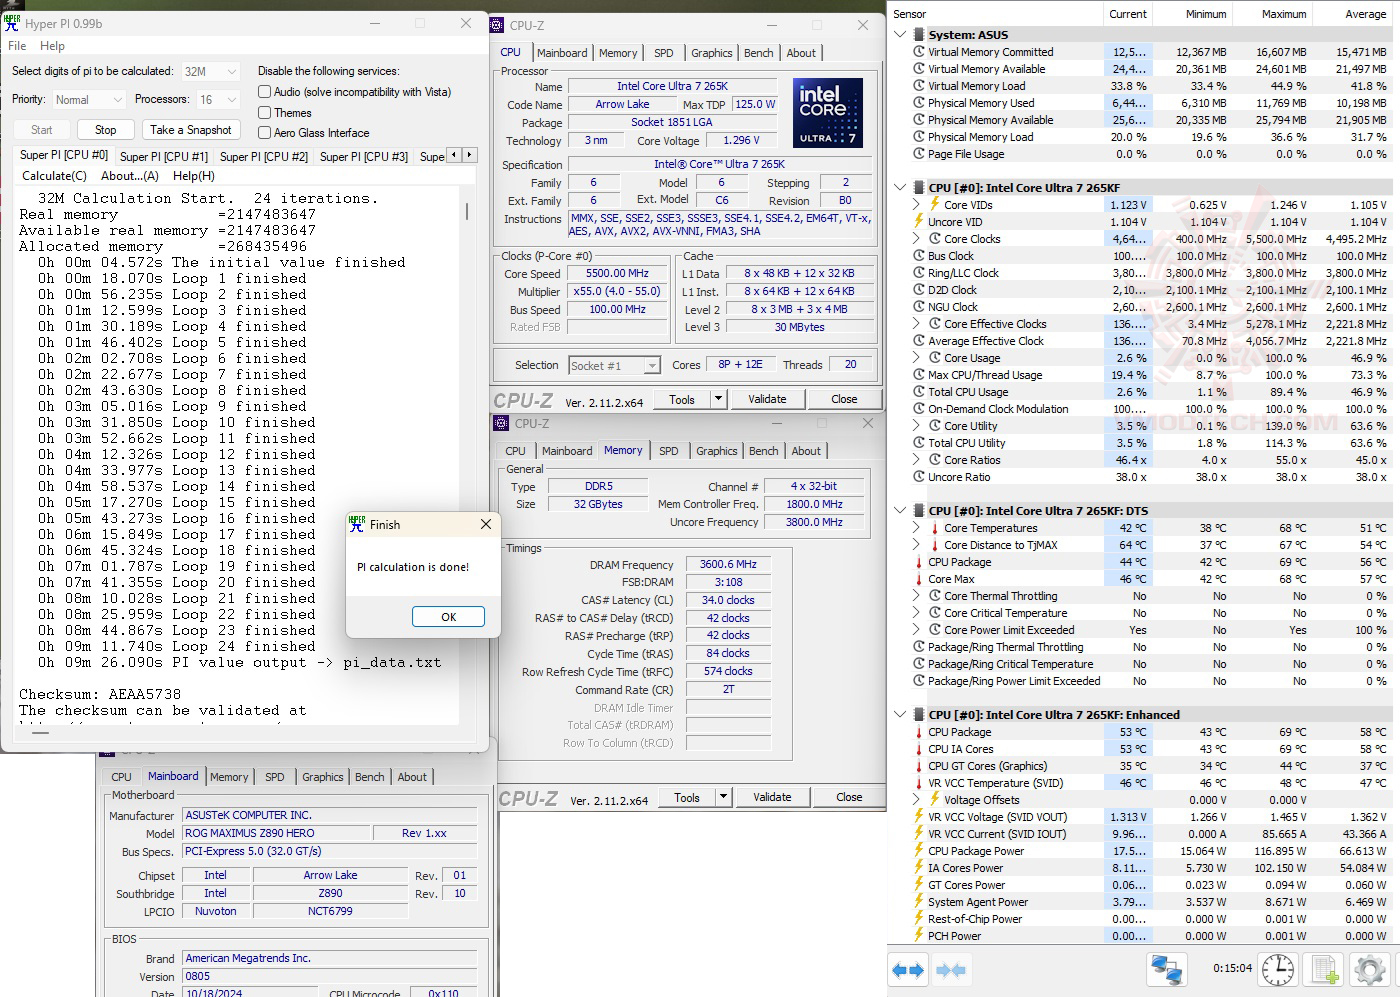Click the logging sheet icon with plus
This screenshot has height=997, width=1400.
[1325, 970]
